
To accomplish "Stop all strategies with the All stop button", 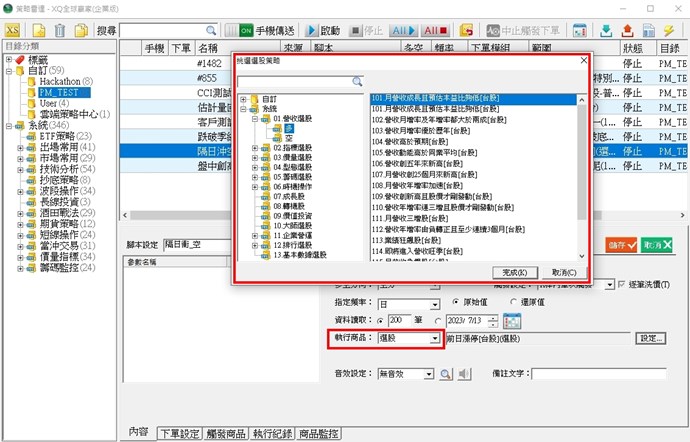I will 435,30.
